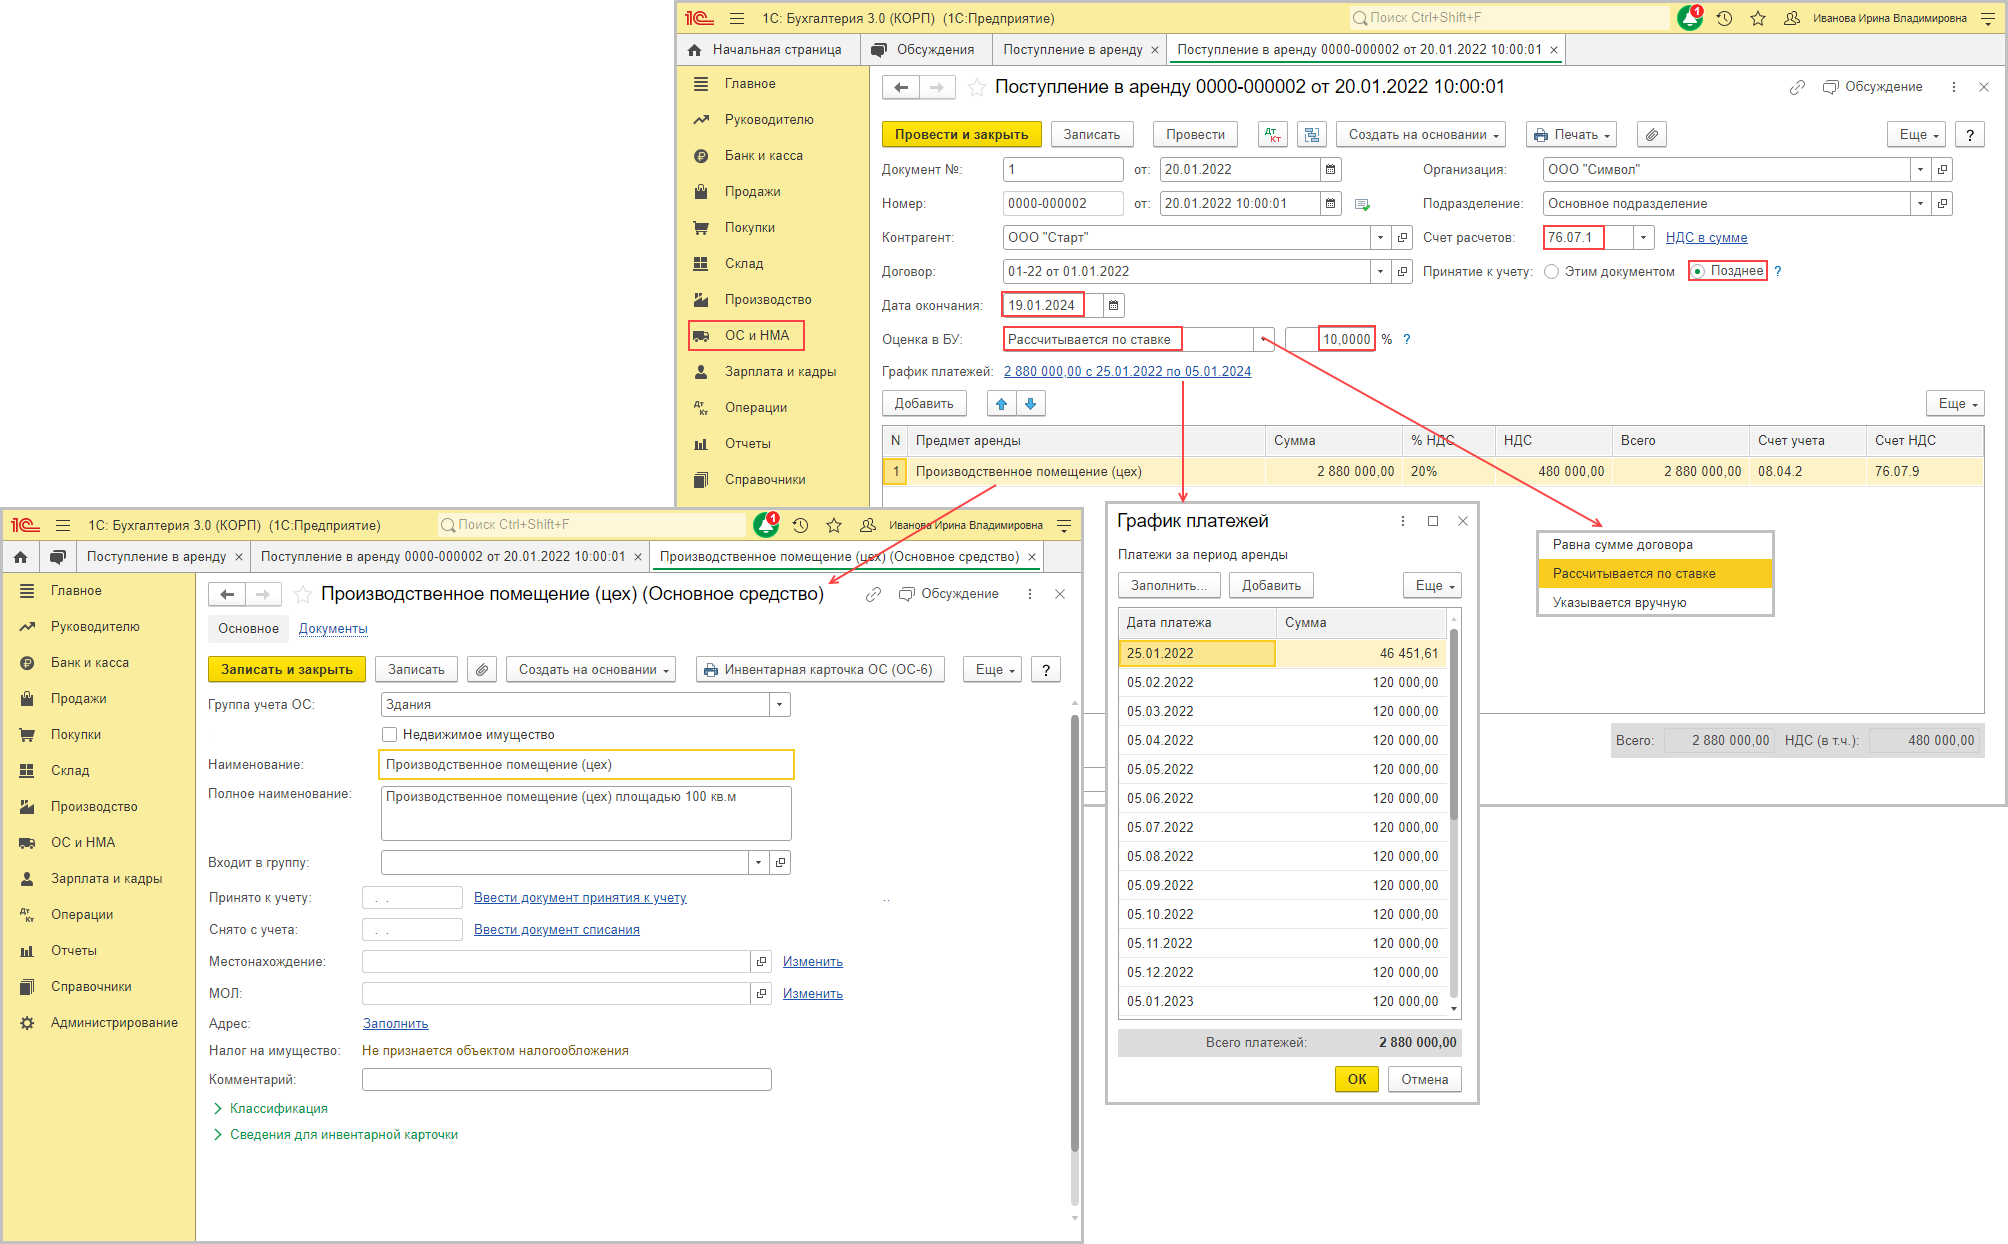Toggle Недвижимое имущество checkbox
The image size is (2008, 1244).
390,735
